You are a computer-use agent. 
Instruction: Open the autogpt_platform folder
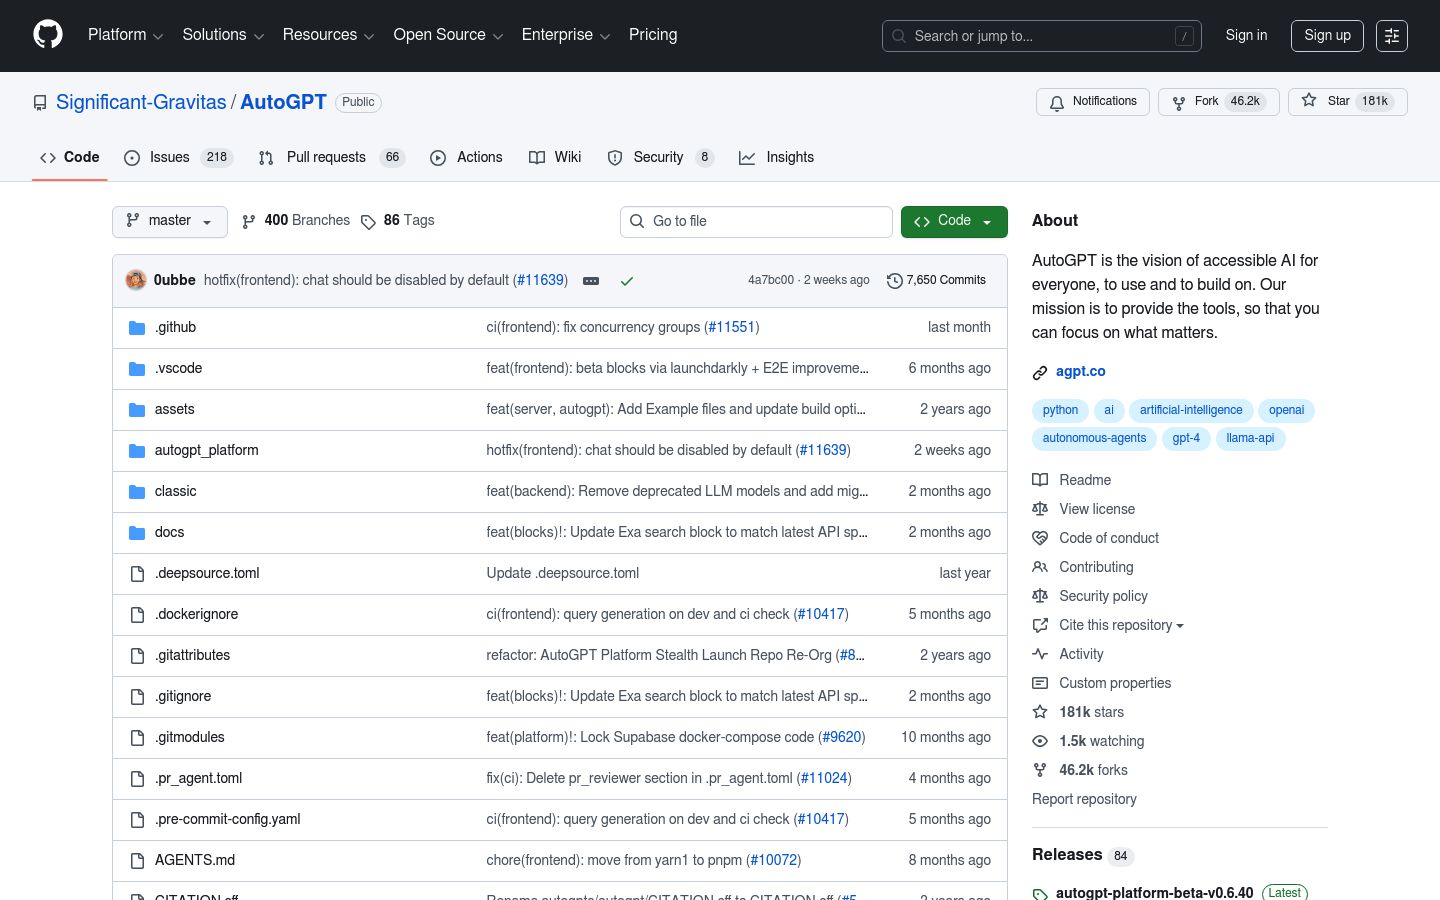(x=206, y=451)
